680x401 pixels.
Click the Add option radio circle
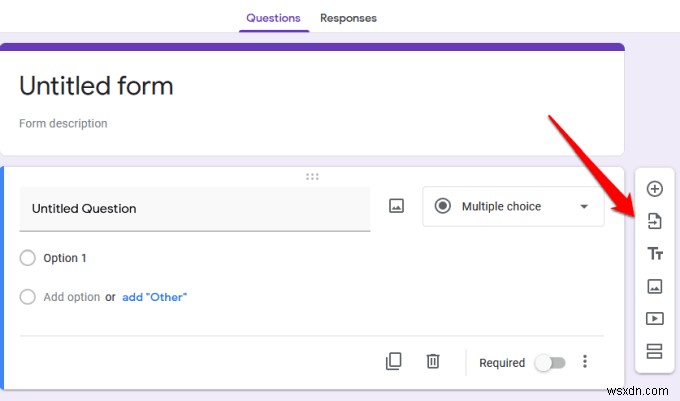28,297
